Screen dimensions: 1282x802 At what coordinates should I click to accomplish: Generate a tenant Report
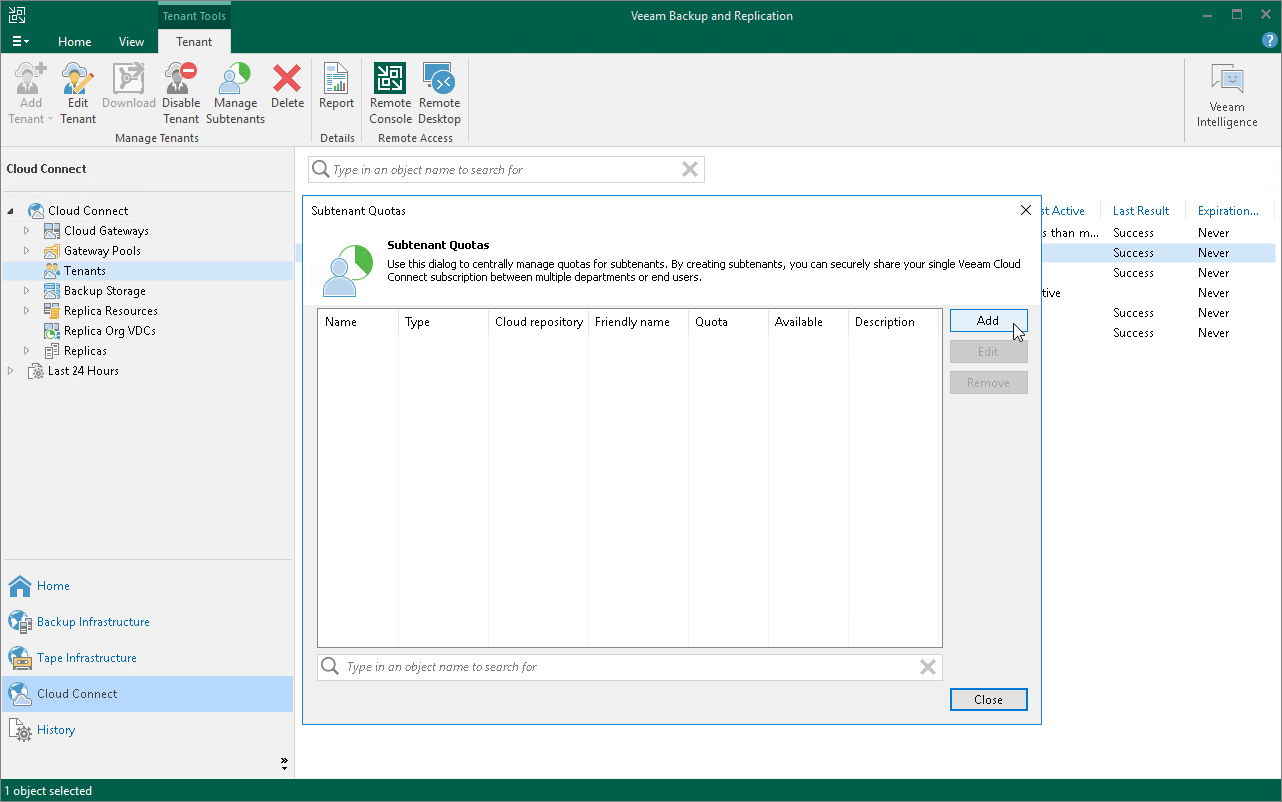click(x=337, y=87)
